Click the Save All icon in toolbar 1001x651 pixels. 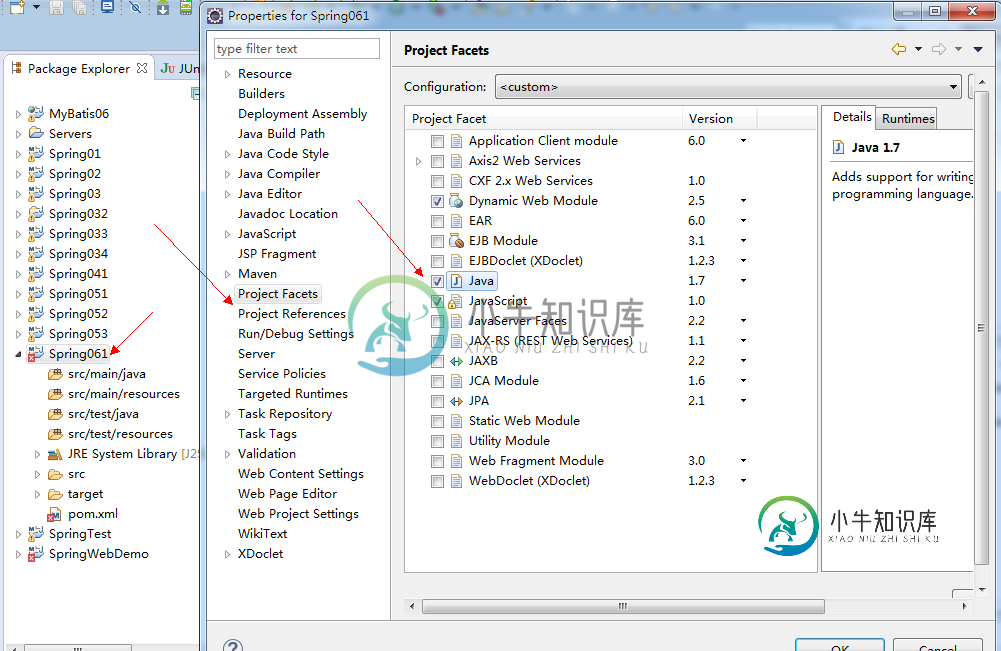pos(79,8)
